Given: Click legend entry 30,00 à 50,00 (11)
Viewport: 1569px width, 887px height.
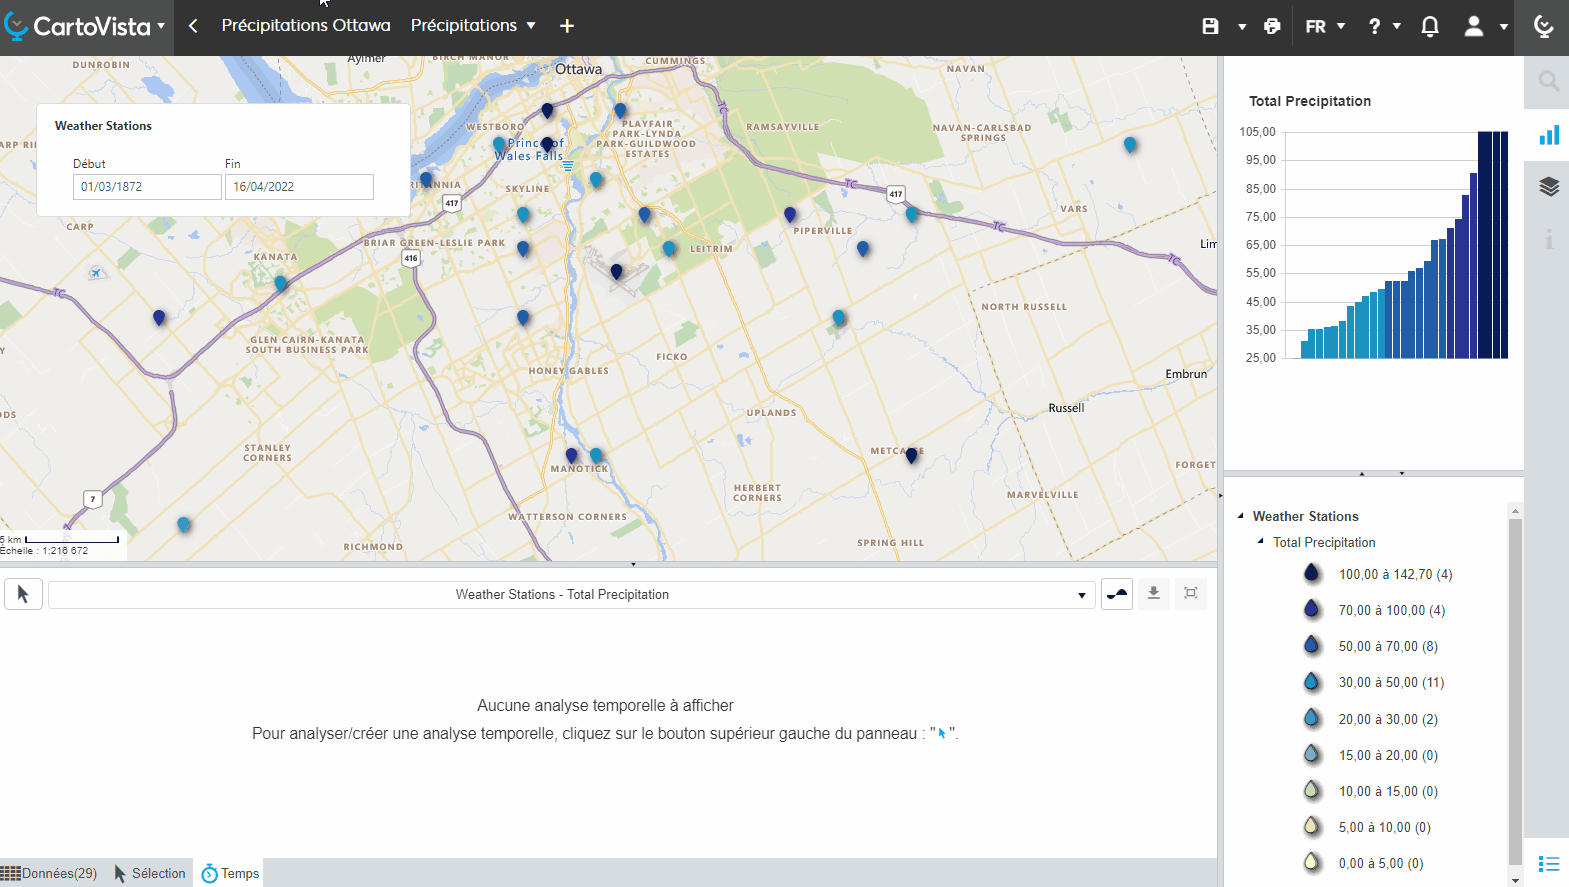Looking at the screenshot, I should click(x=1391, y=683).
